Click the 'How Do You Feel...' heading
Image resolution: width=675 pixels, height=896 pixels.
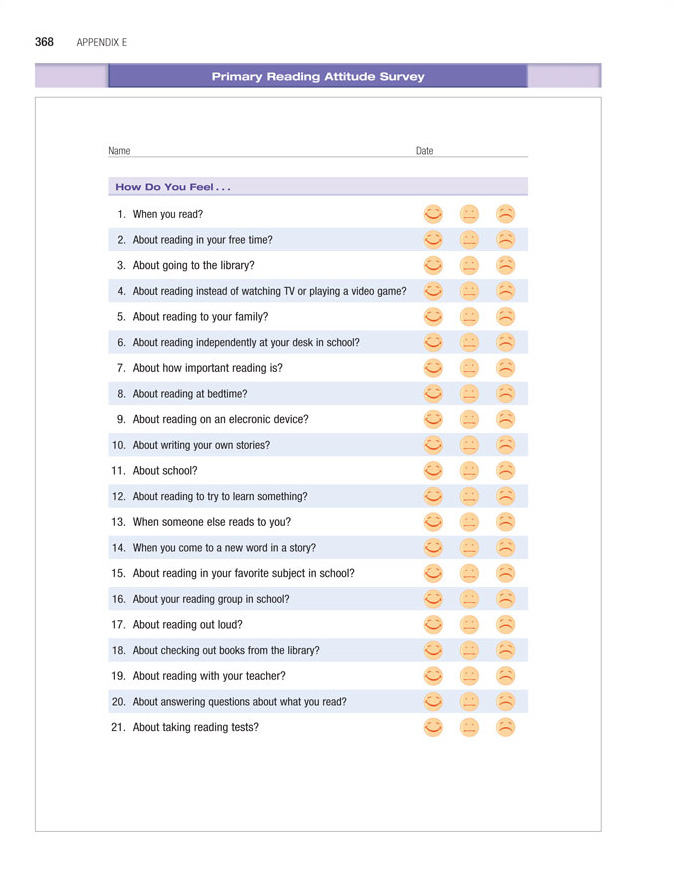pyautogui.click(x=173, y=187)
